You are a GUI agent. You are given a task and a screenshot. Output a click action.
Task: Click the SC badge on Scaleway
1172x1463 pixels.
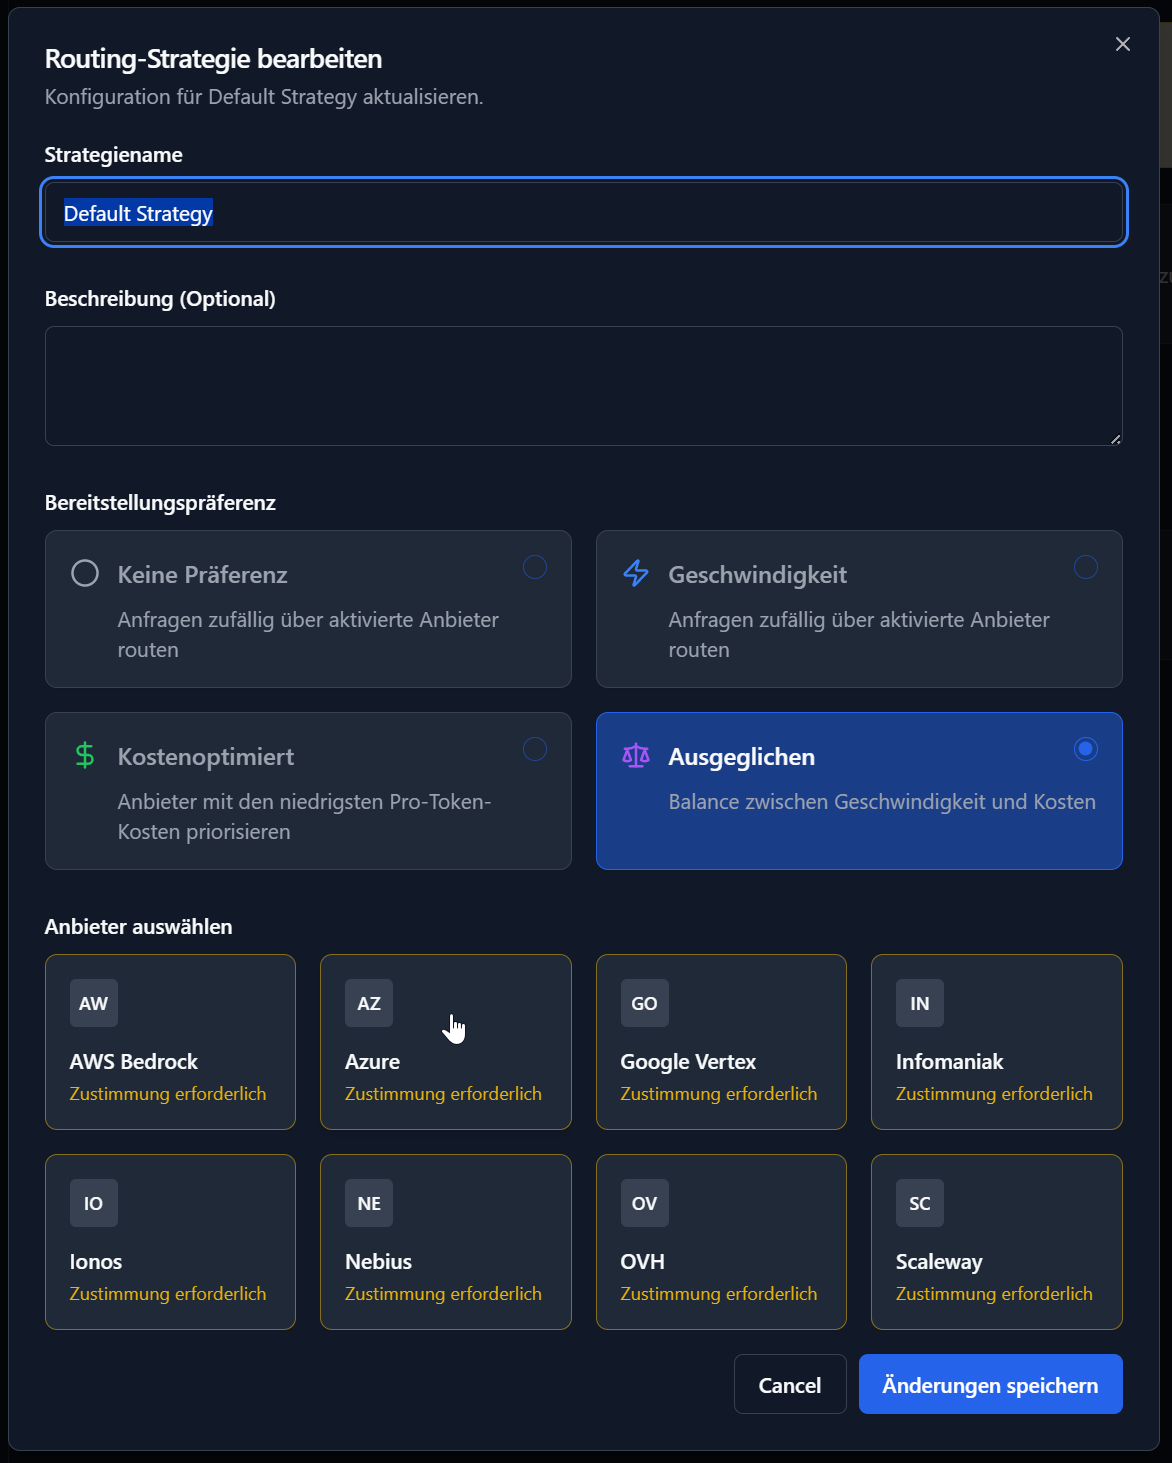point(918,1203)
